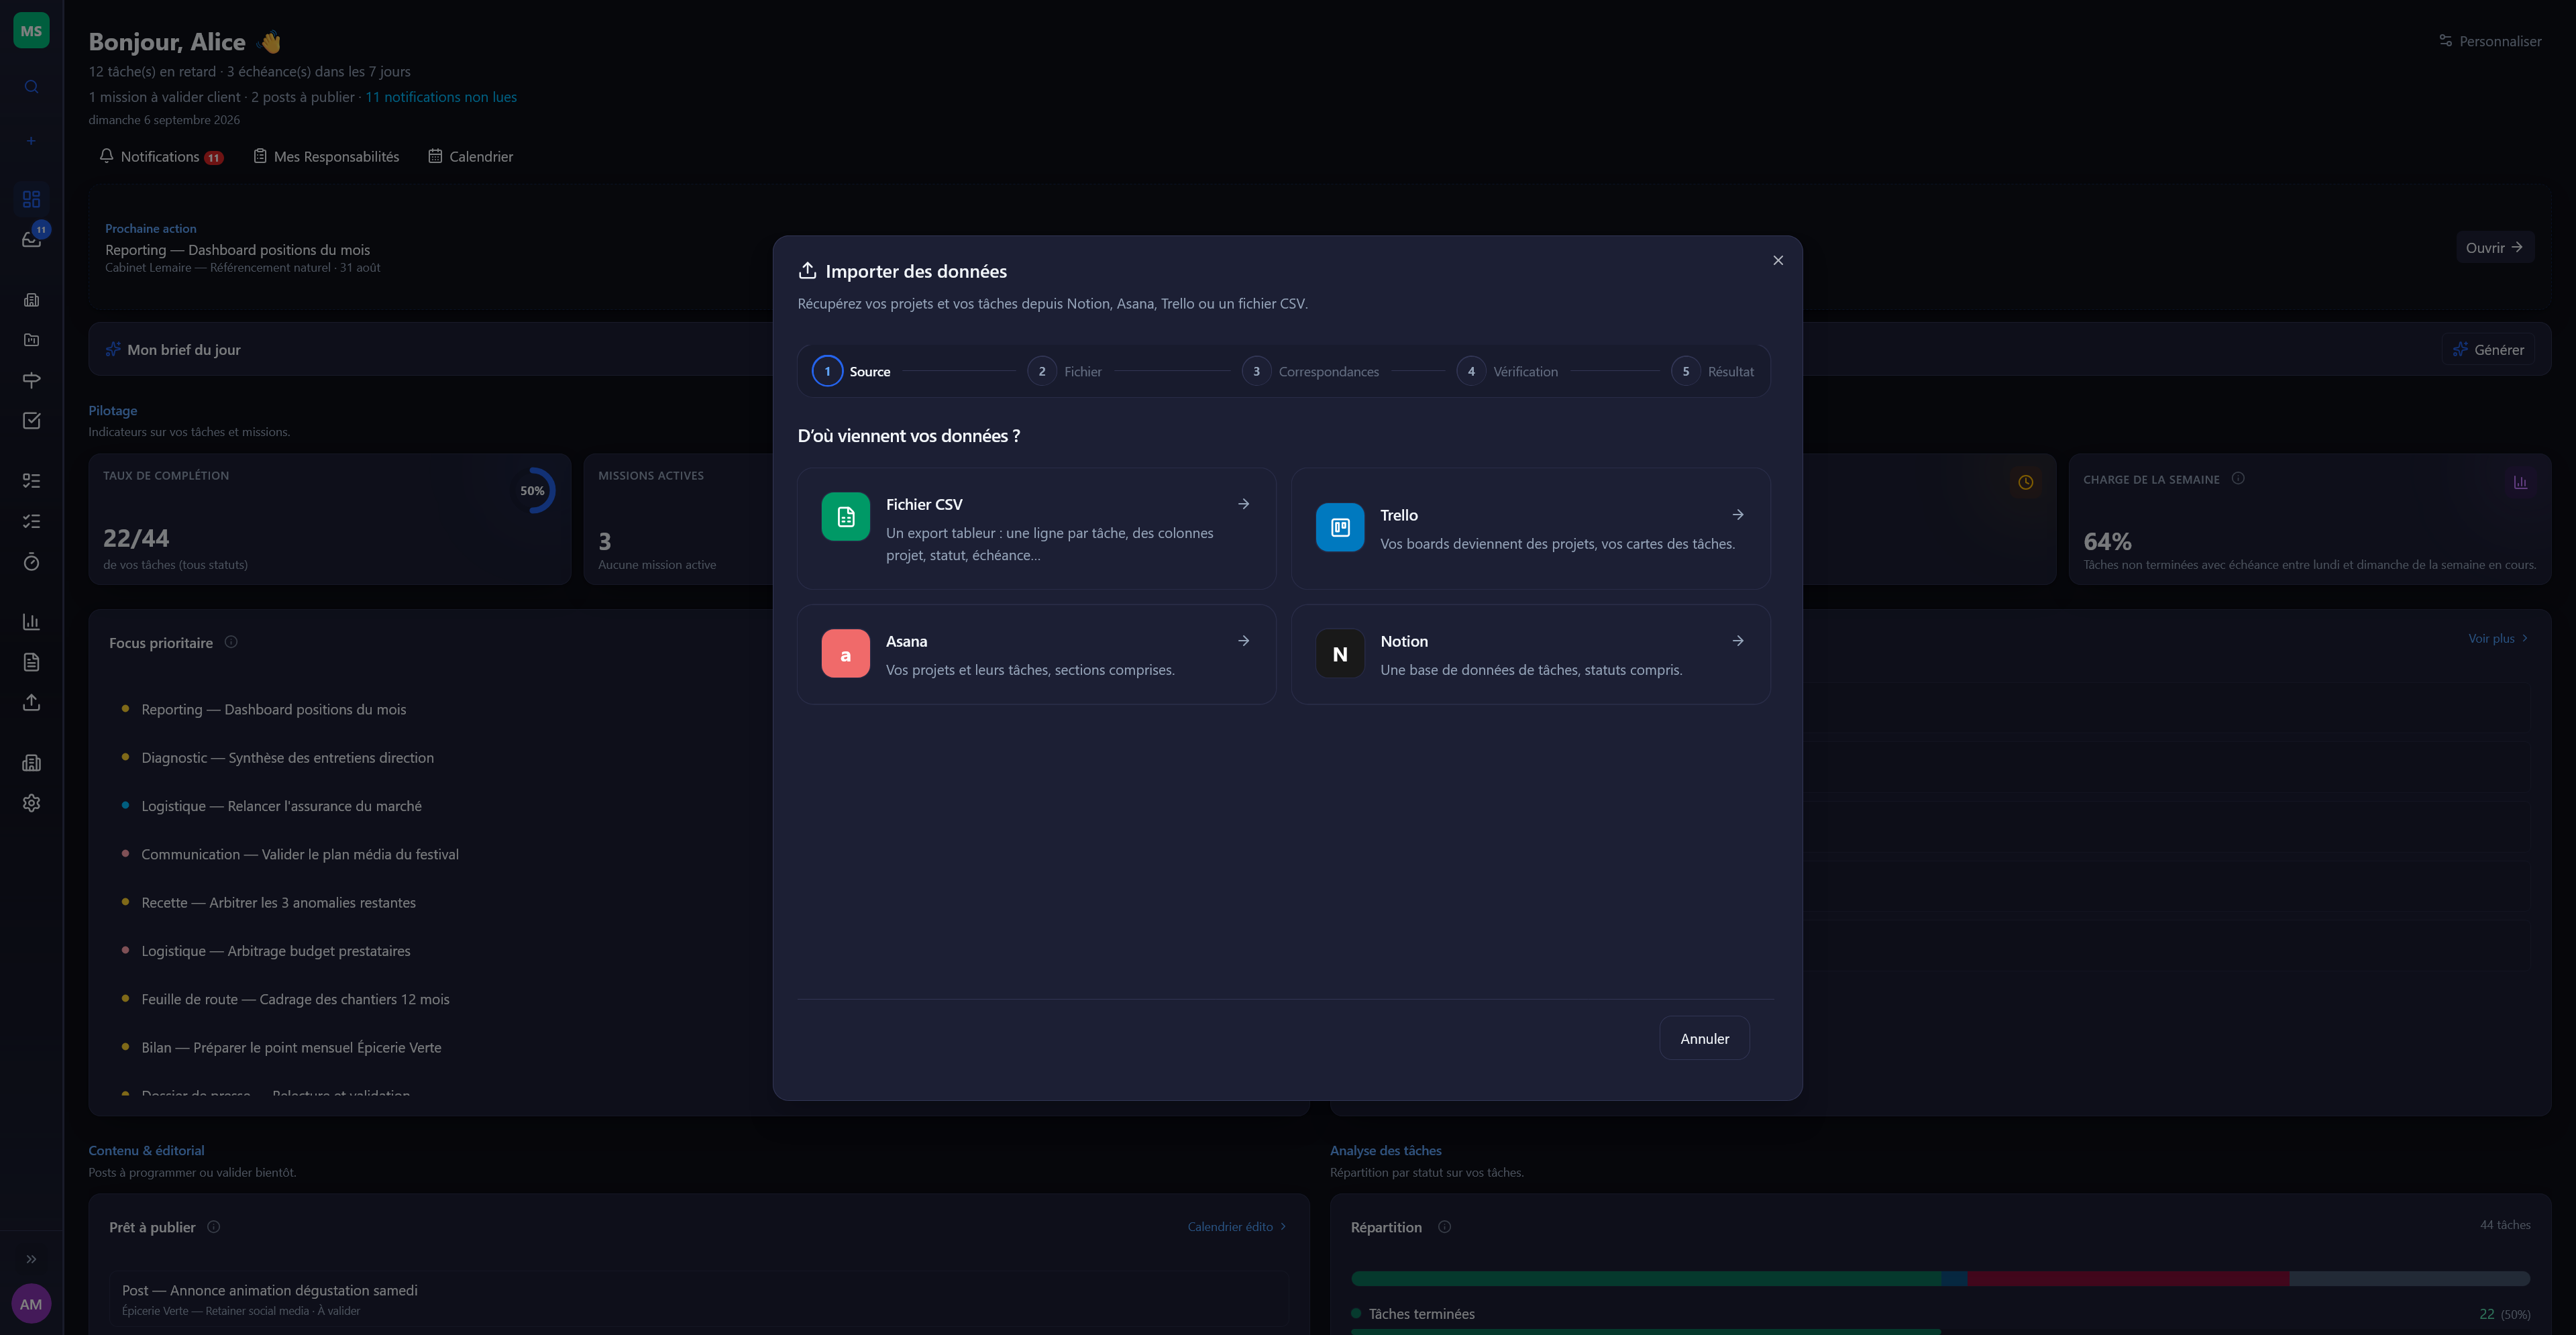Click the list with checkbox icon in sidebar
This screenshot has width=2576, height=1335.
pos(31,481)
